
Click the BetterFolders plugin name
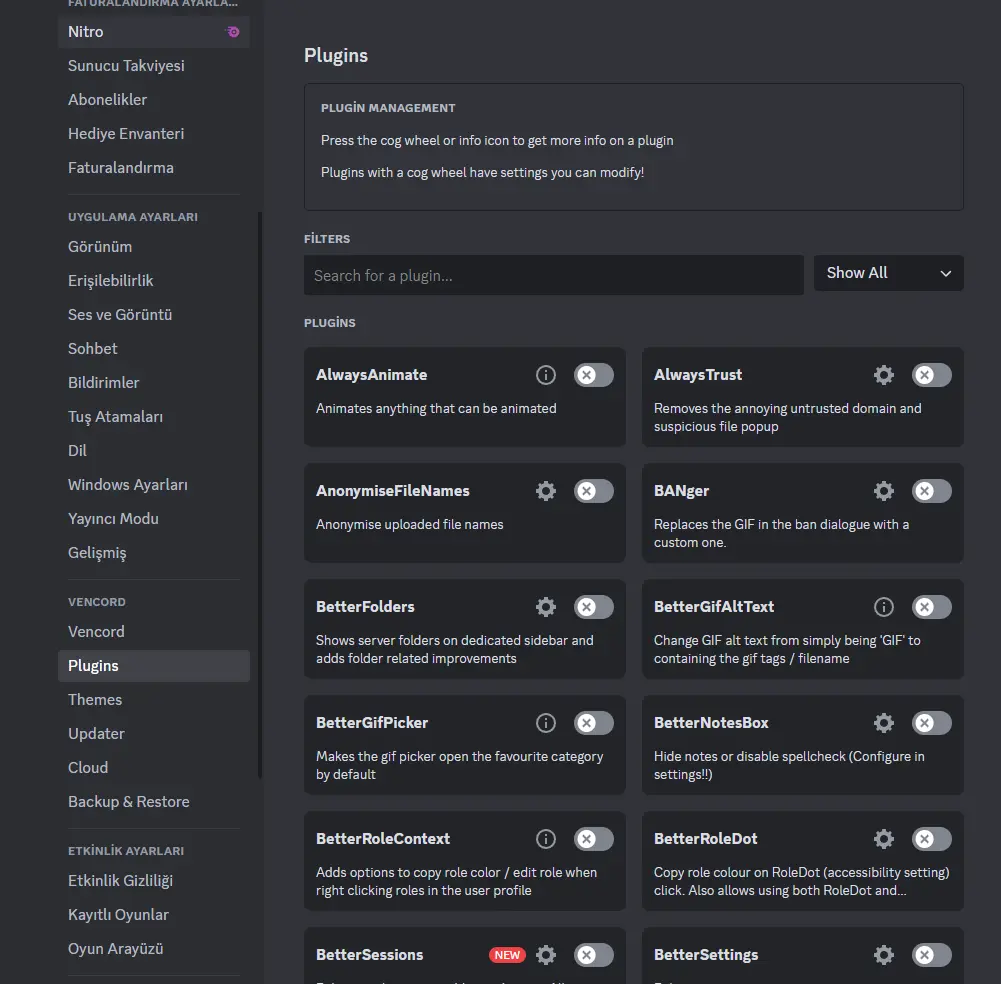coord(365,607)
